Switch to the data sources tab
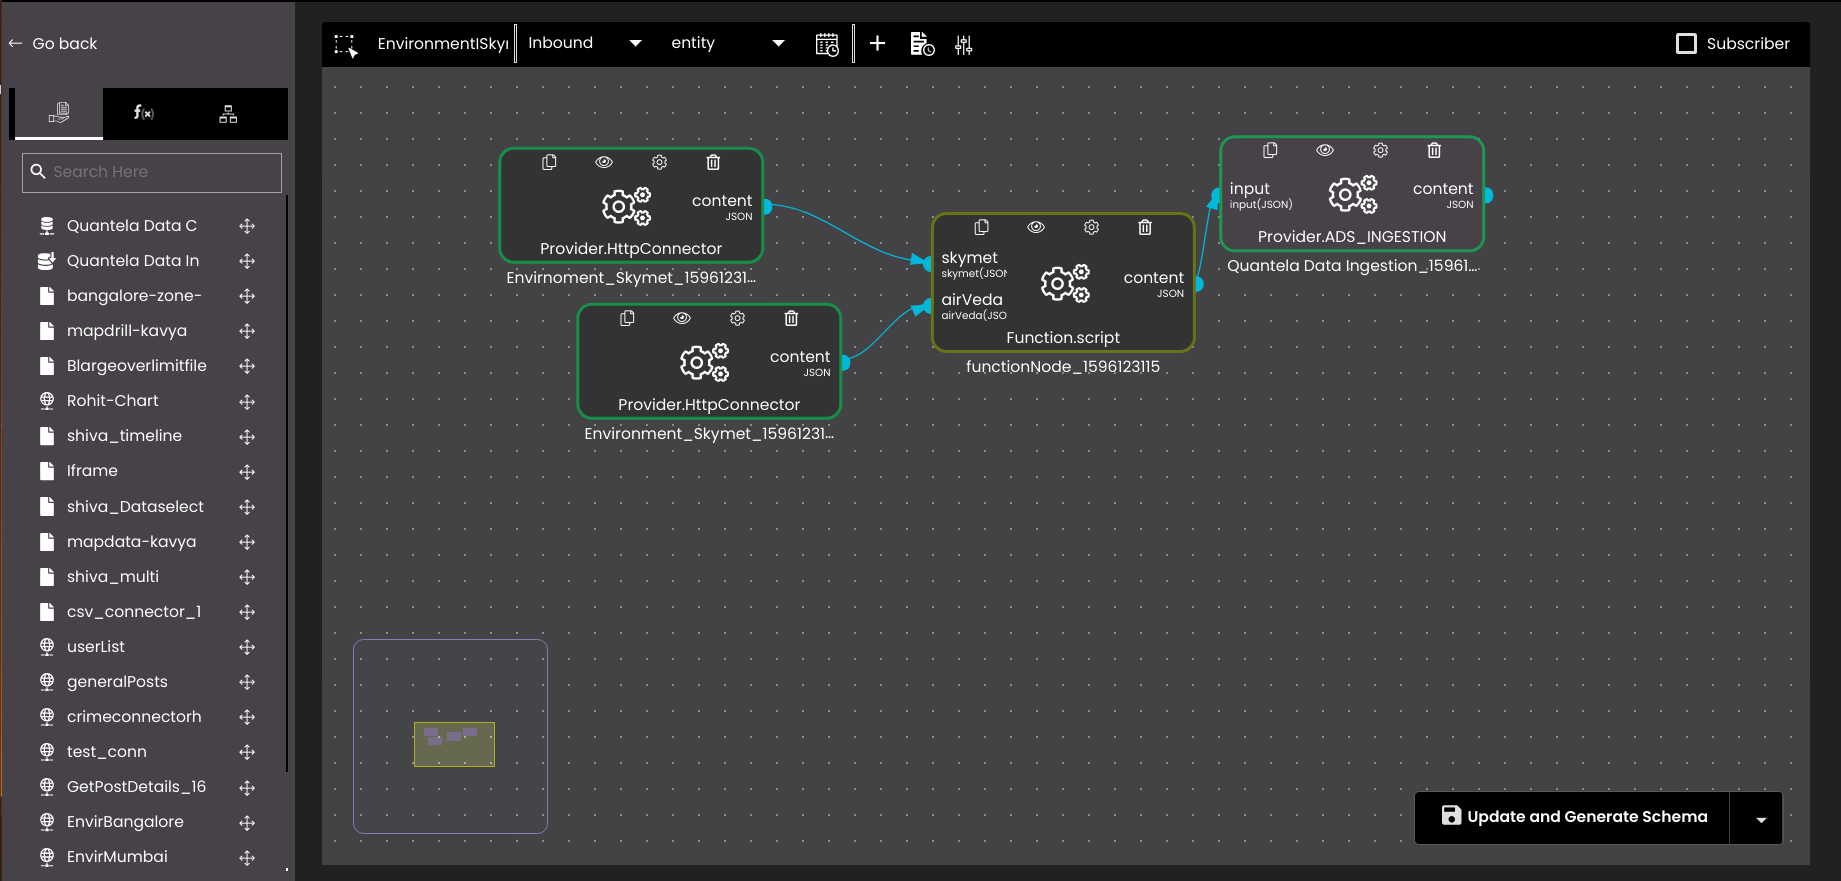Image resolution: width=1841 pixels, height=881 pixels. 58,113
